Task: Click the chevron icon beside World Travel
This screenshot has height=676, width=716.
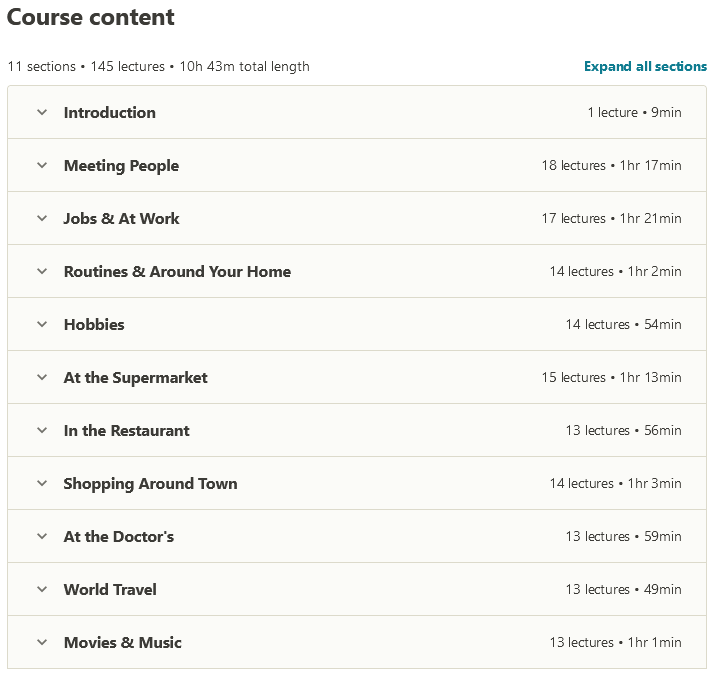Action: 42,590
